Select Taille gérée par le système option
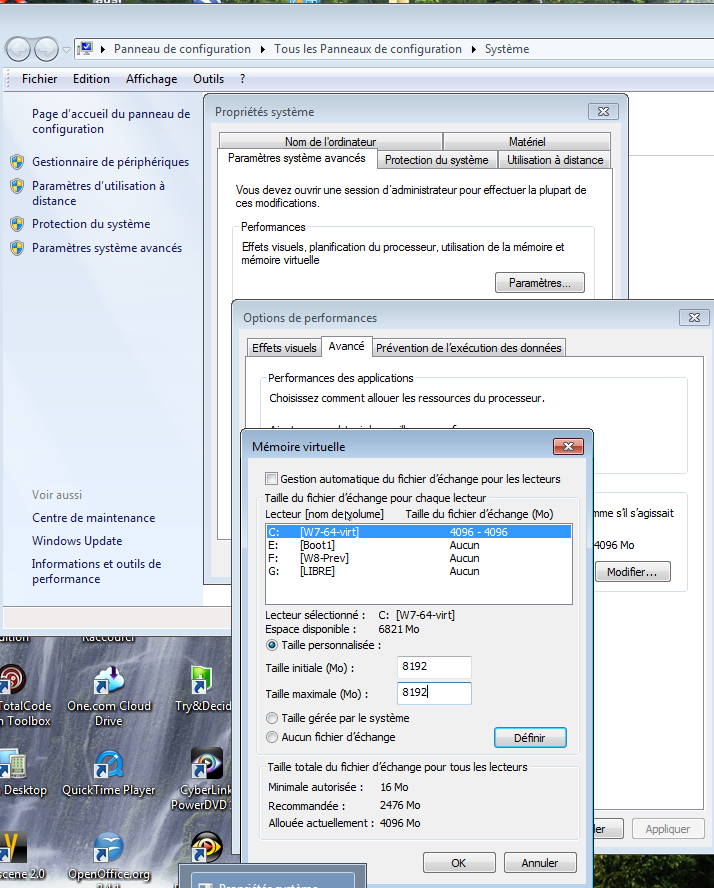The width and height of the screenshot is (714, 888). (272, 718)
